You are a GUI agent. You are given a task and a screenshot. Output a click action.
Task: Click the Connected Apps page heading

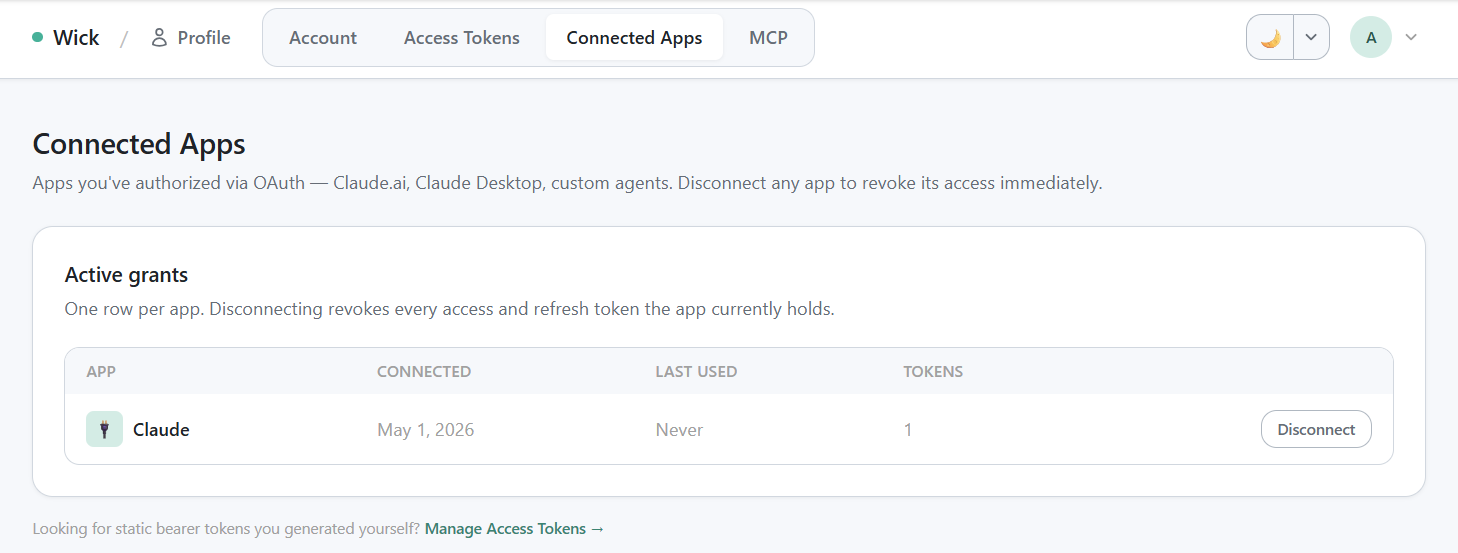tap(139, 144)
